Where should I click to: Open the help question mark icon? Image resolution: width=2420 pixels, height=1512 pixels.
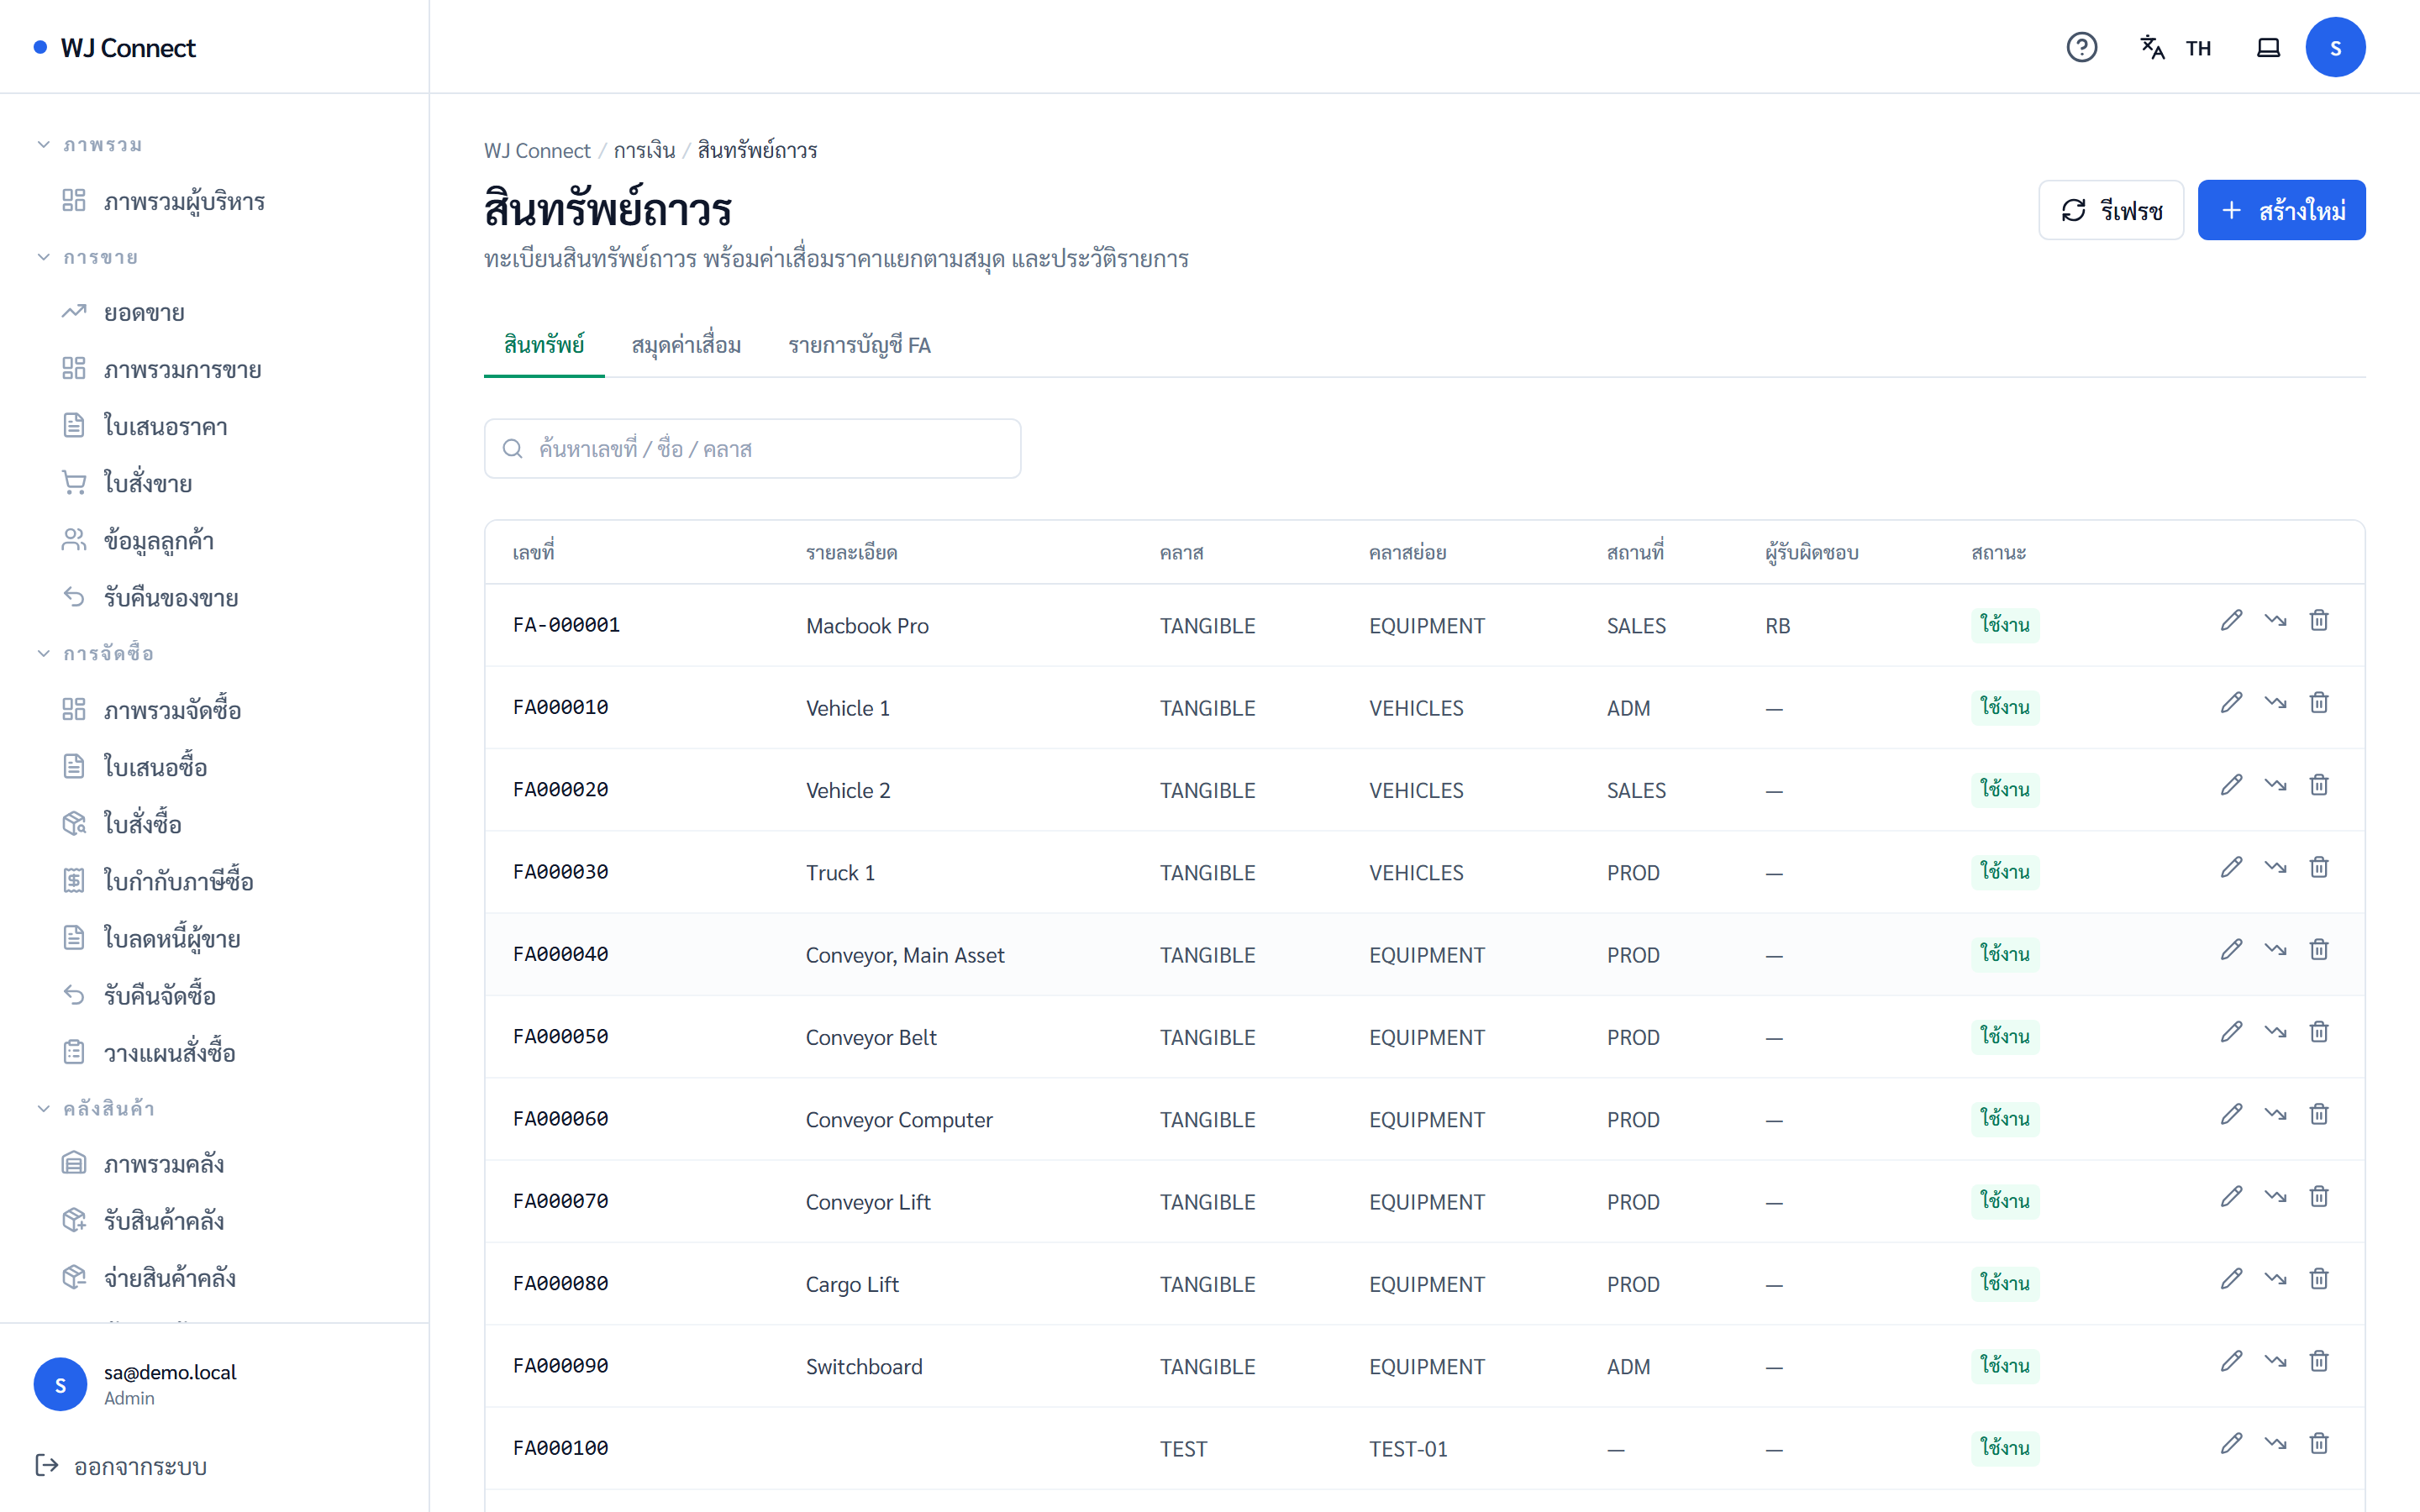pyautogui.click(x=2081, y=47)
